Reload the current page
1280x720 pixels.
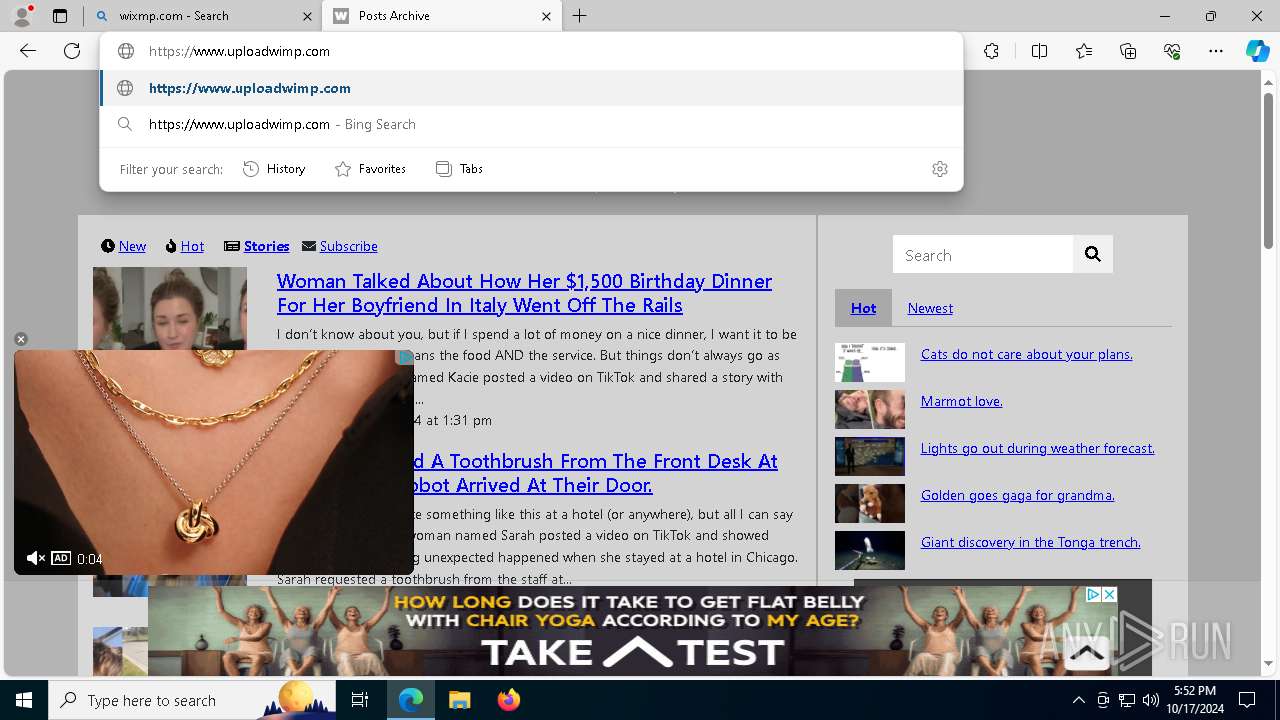coord(72,51)
